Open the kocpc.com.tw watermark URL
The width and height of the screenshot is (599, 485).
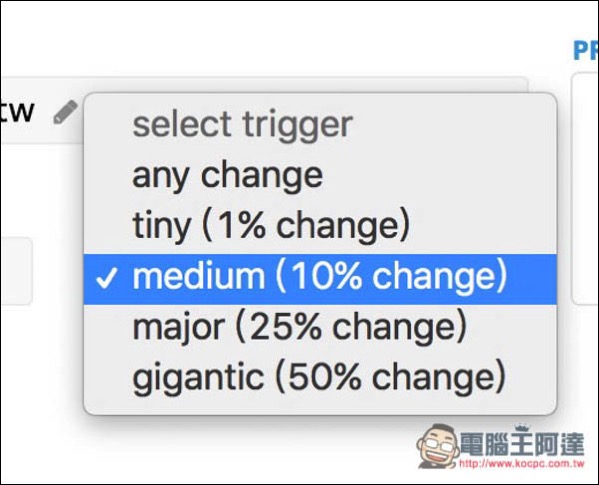pos(521,464)
